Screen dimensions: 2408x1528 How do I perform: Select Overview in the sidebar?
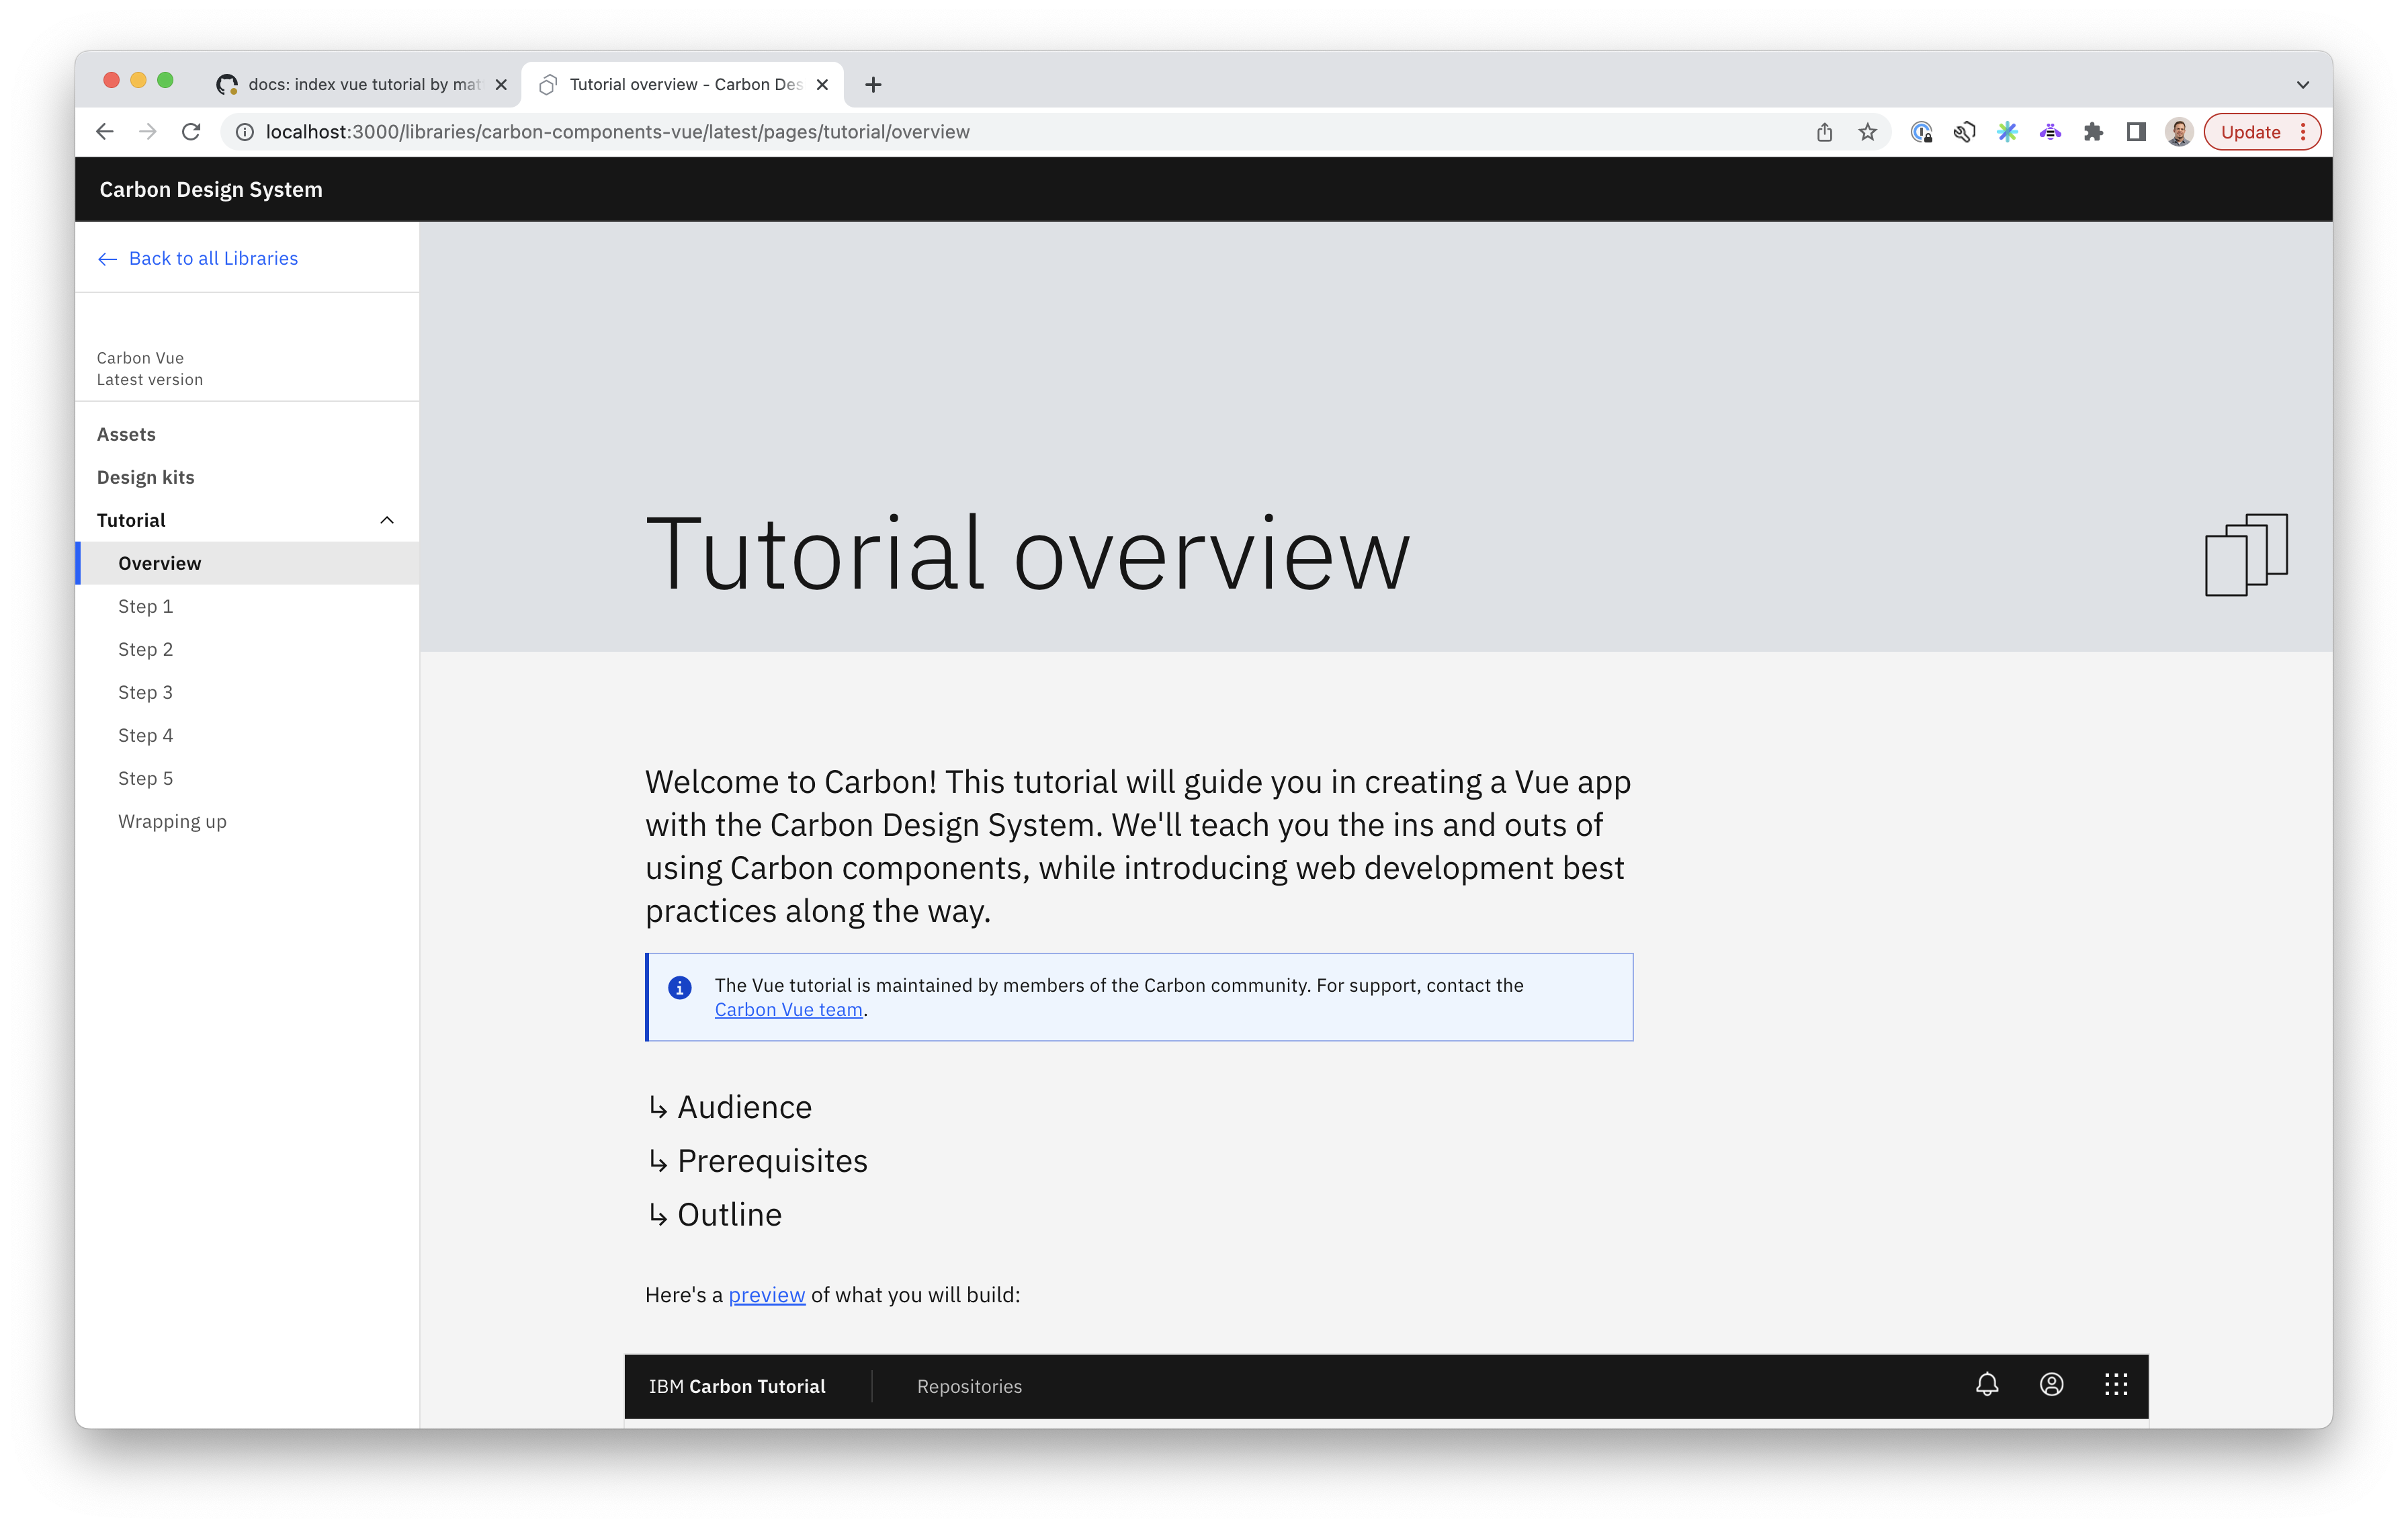tap(247, 563)
